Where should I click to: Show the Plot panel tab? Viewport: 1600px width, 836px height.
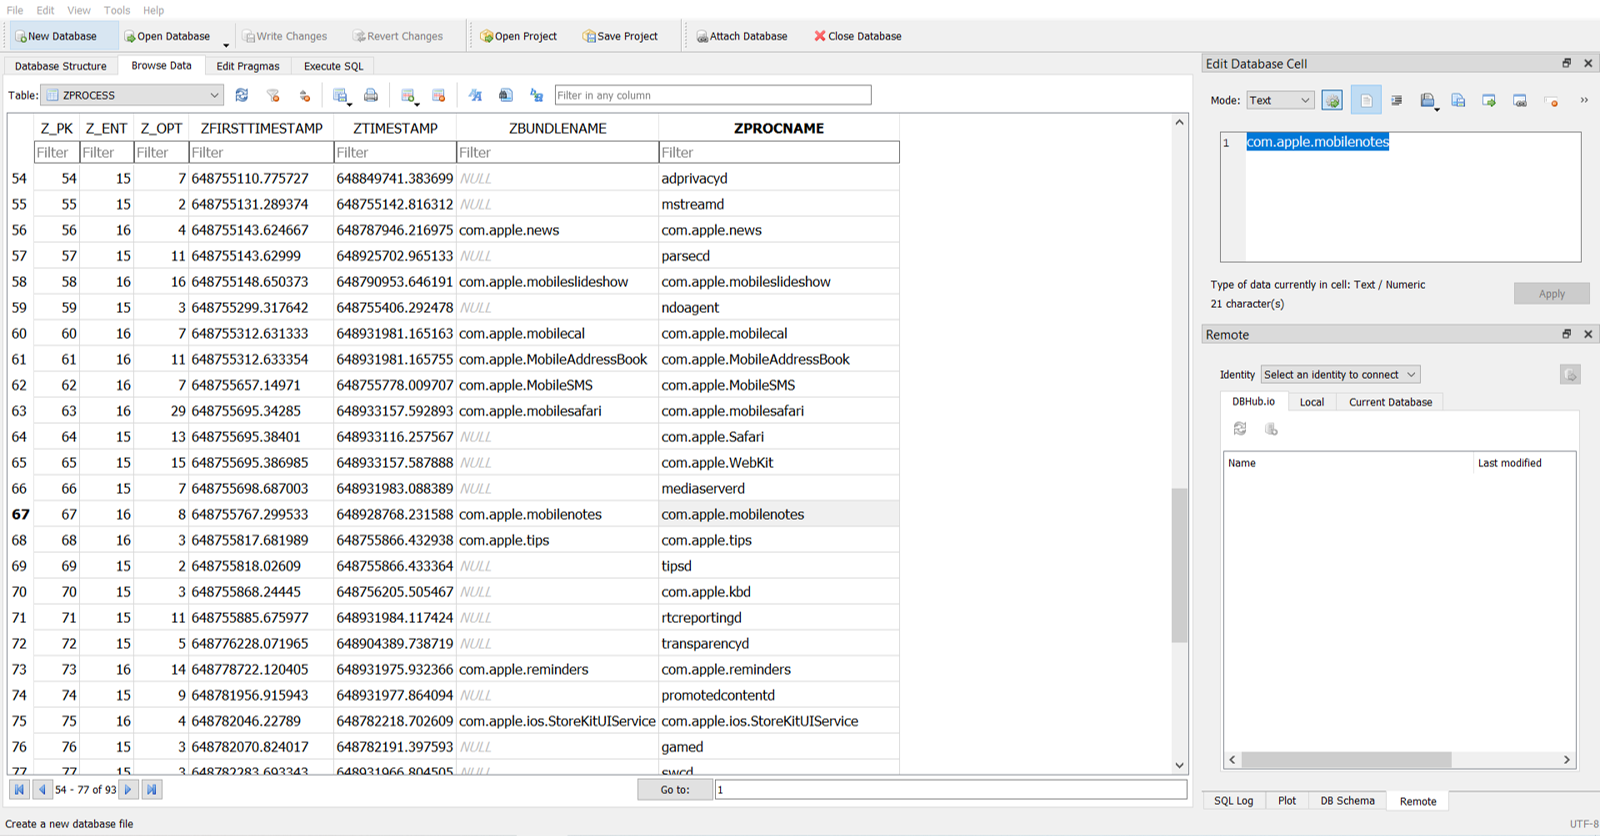coord(1287,801)
